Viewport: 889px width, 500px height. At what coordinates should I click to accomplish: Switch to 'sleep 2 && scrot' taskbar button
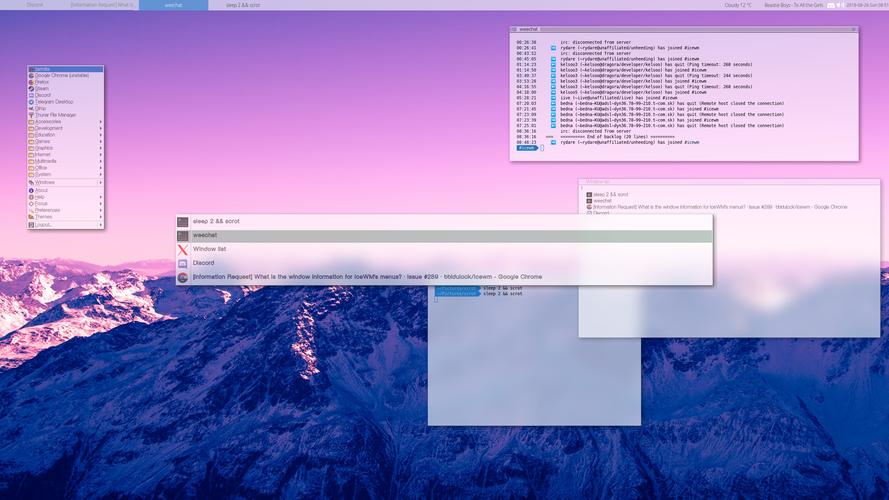(x=243, y=5)
